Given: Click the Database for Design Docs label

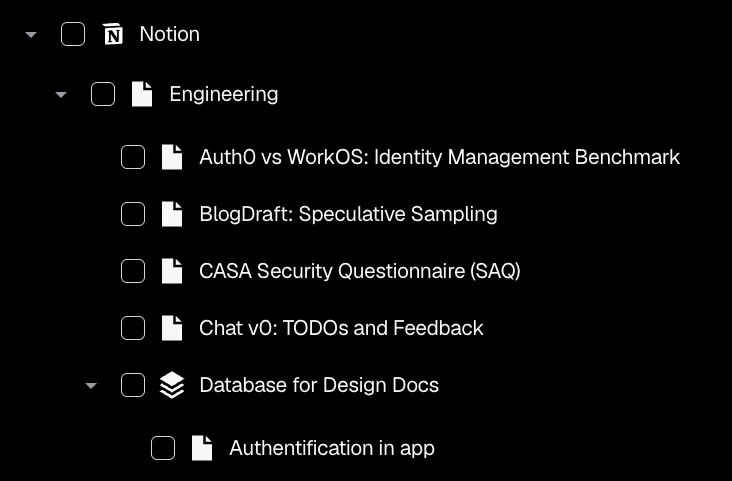Looking at the screenshot, I should coord(319,385).
